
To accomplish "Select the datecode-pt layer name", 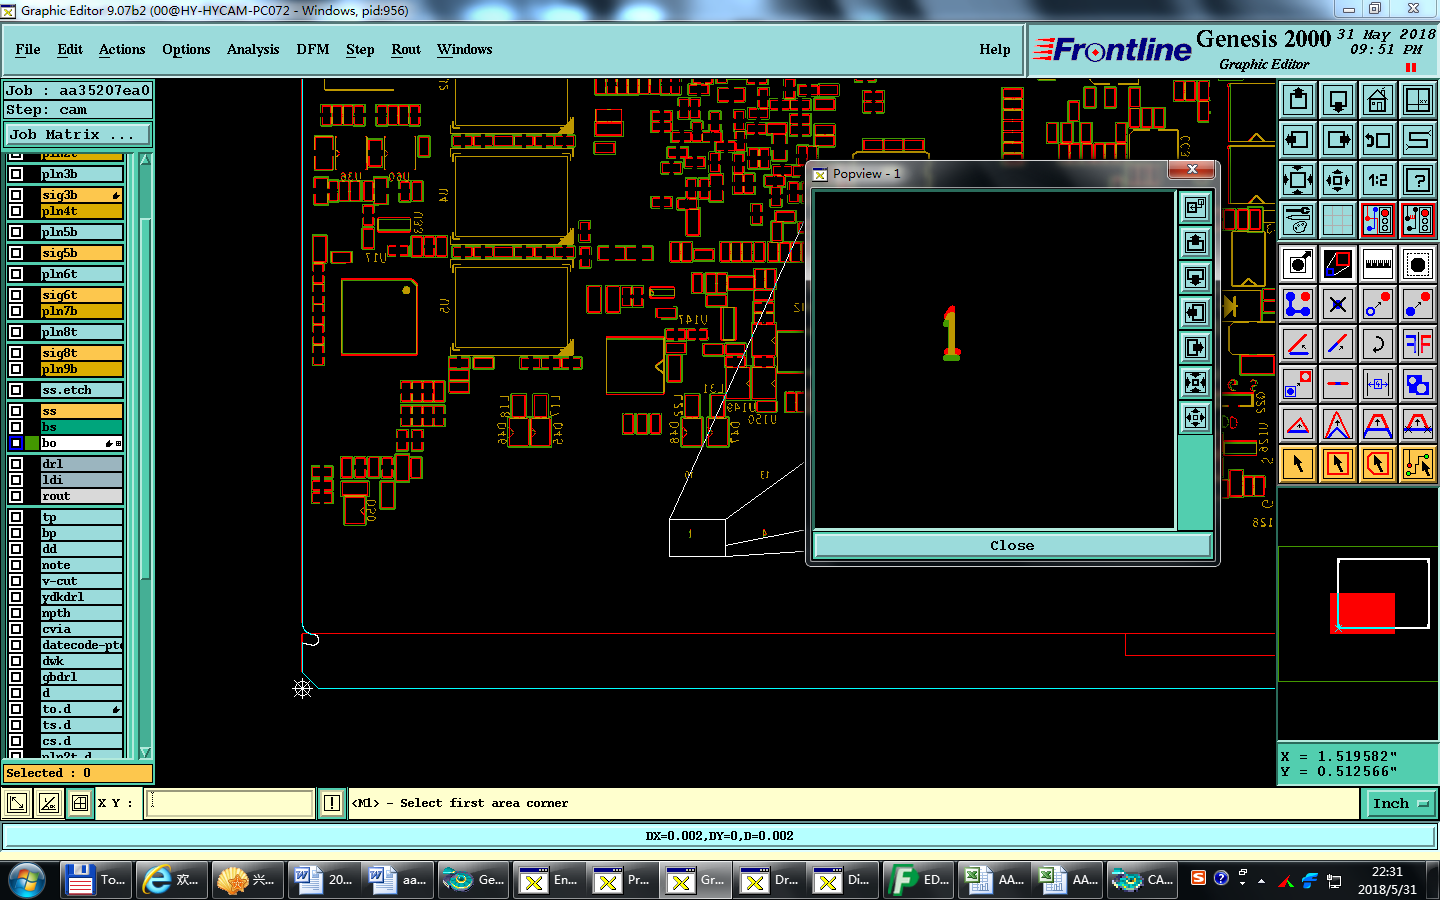I will coord(81,645).
